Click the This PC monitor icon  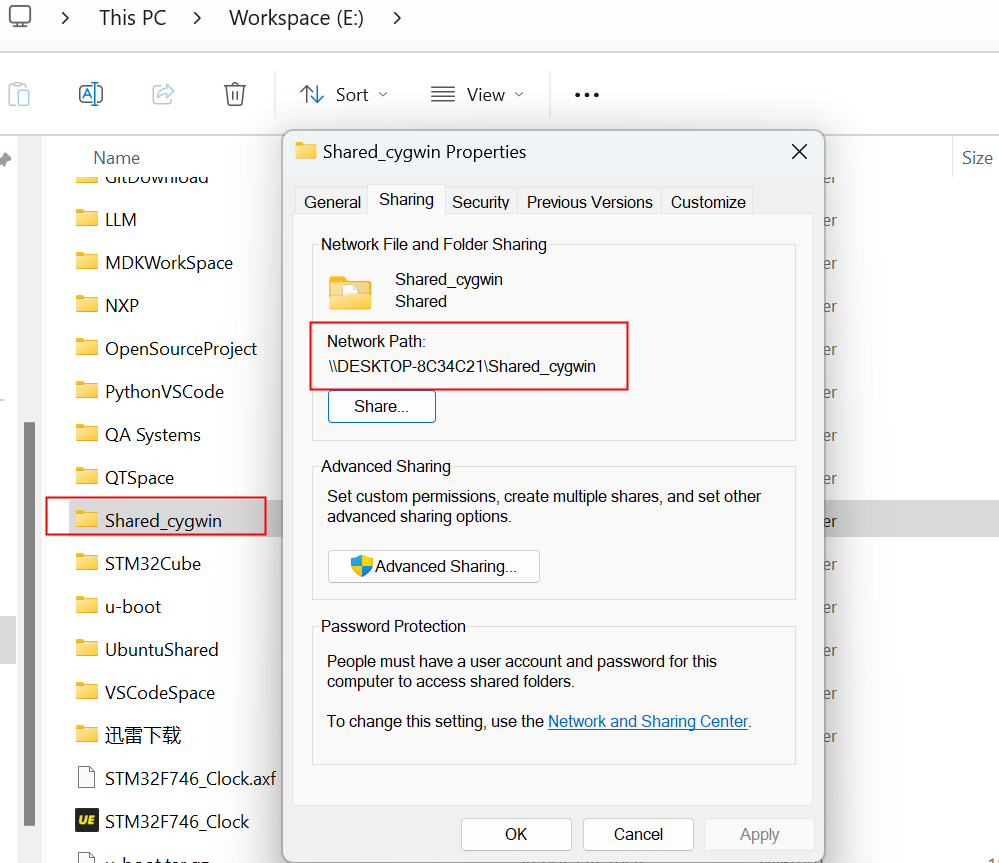pos(20,17)
